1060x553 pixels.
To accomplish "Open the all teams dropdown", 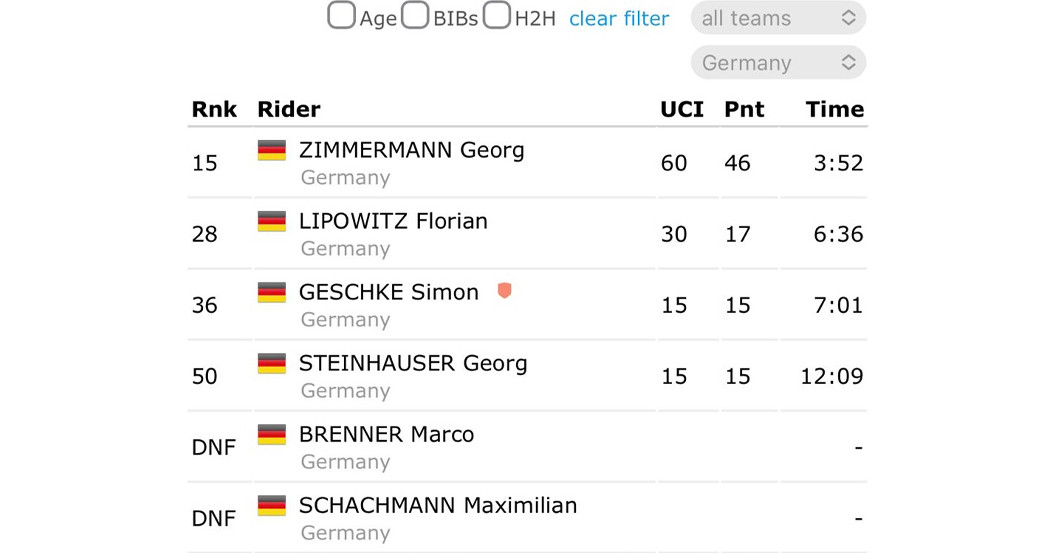I will (x=778, y=18).
